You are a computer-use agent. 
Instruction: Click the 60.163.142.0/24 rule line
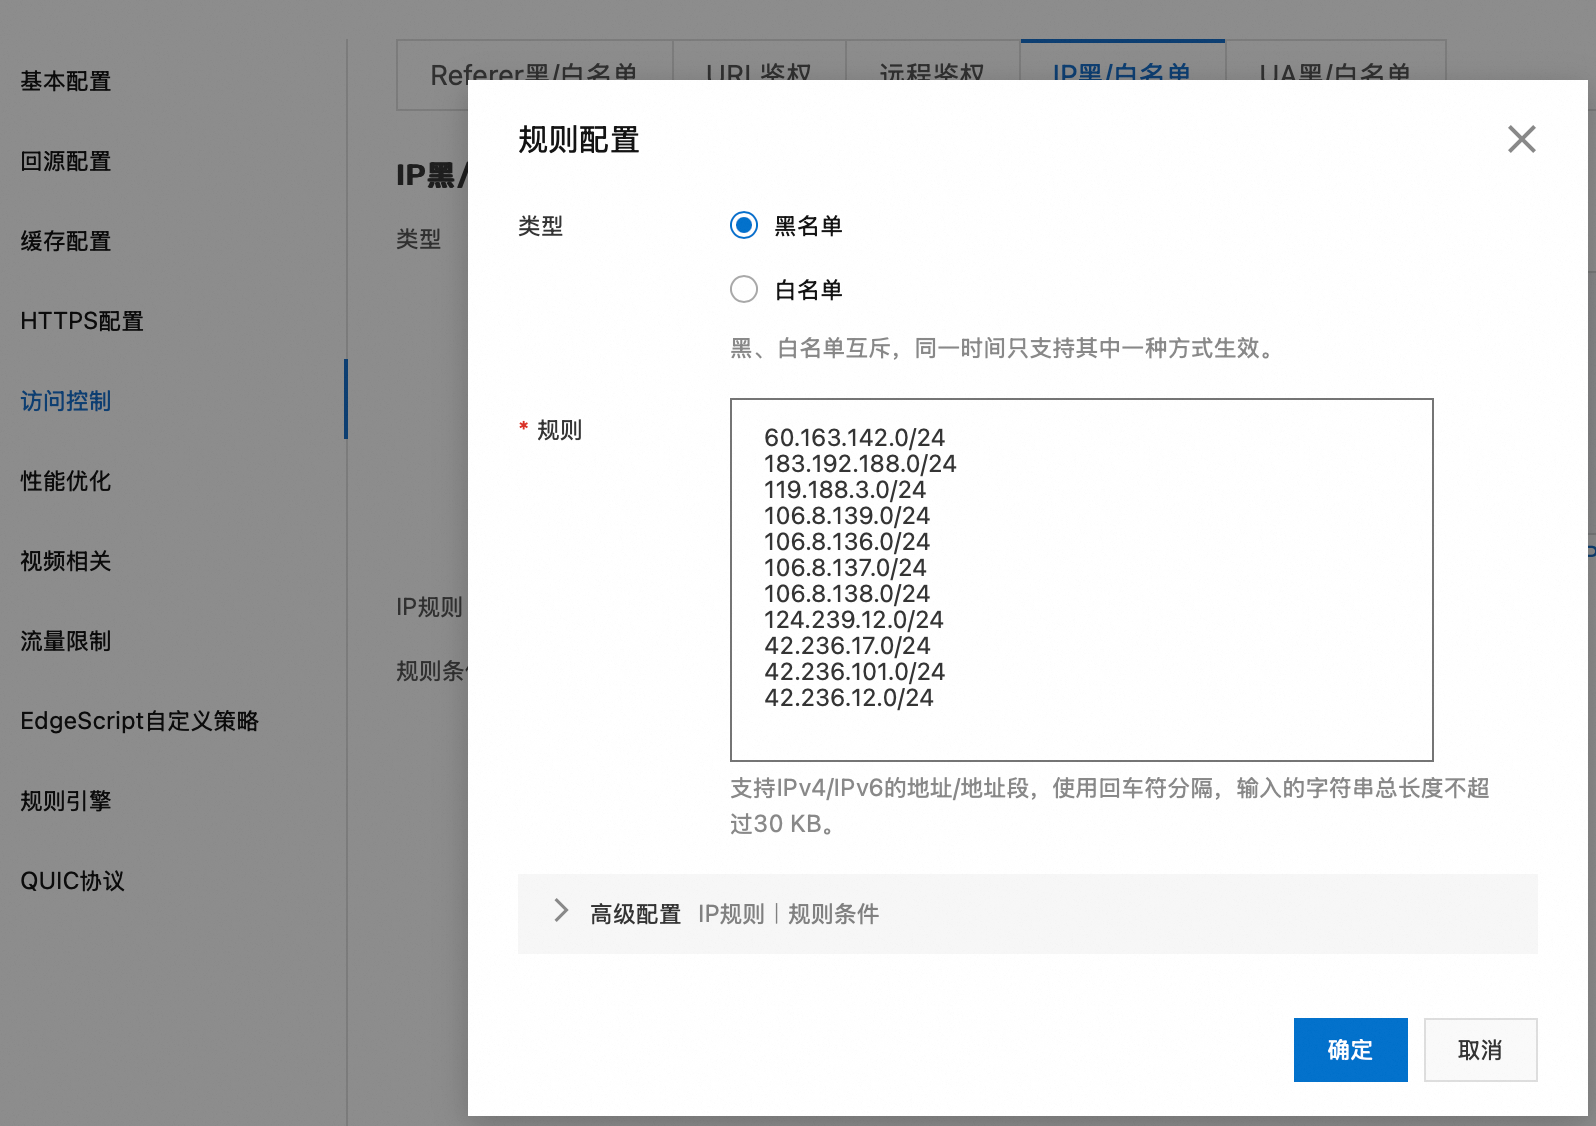[x=855, y=438]
